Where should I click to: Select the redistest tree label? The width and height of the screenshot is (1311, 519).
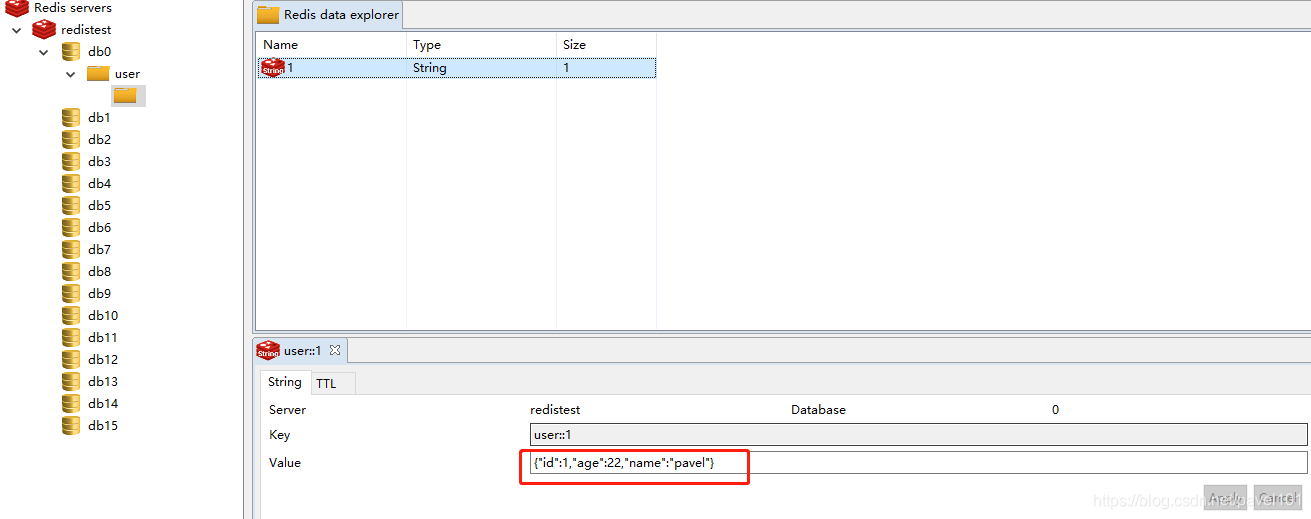86,30
